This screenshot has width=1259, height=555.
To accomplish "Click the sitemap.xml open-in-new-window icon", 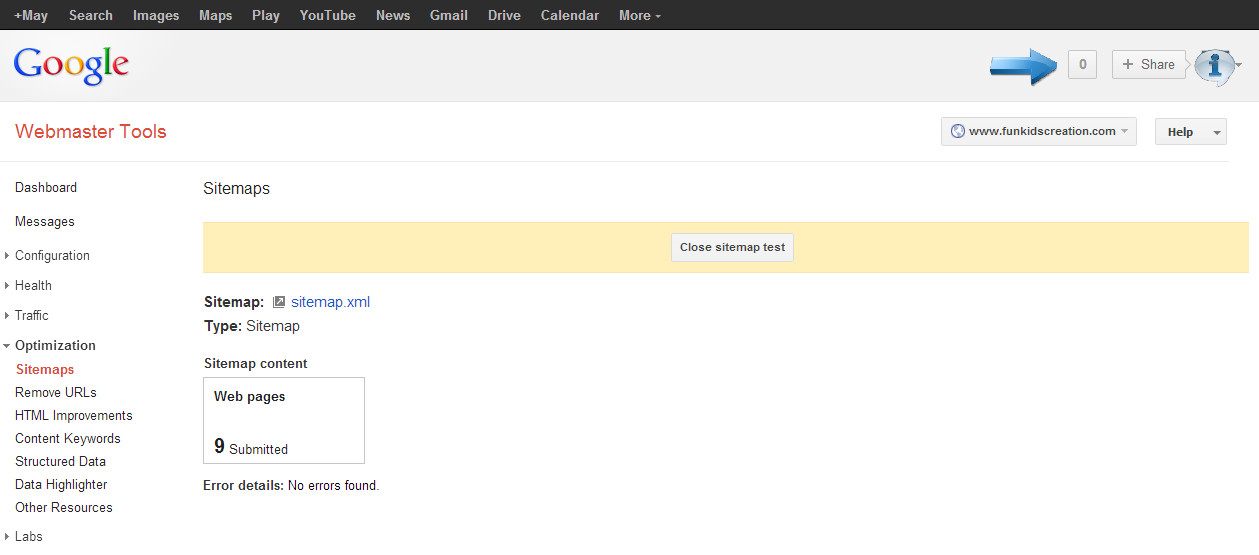I will 279,302.
